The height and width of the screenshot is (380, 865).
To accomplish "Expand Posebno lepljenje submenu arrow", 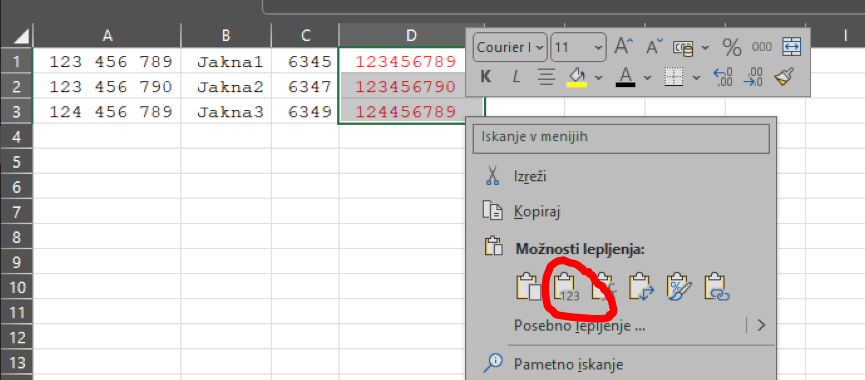I will point(761,325).
